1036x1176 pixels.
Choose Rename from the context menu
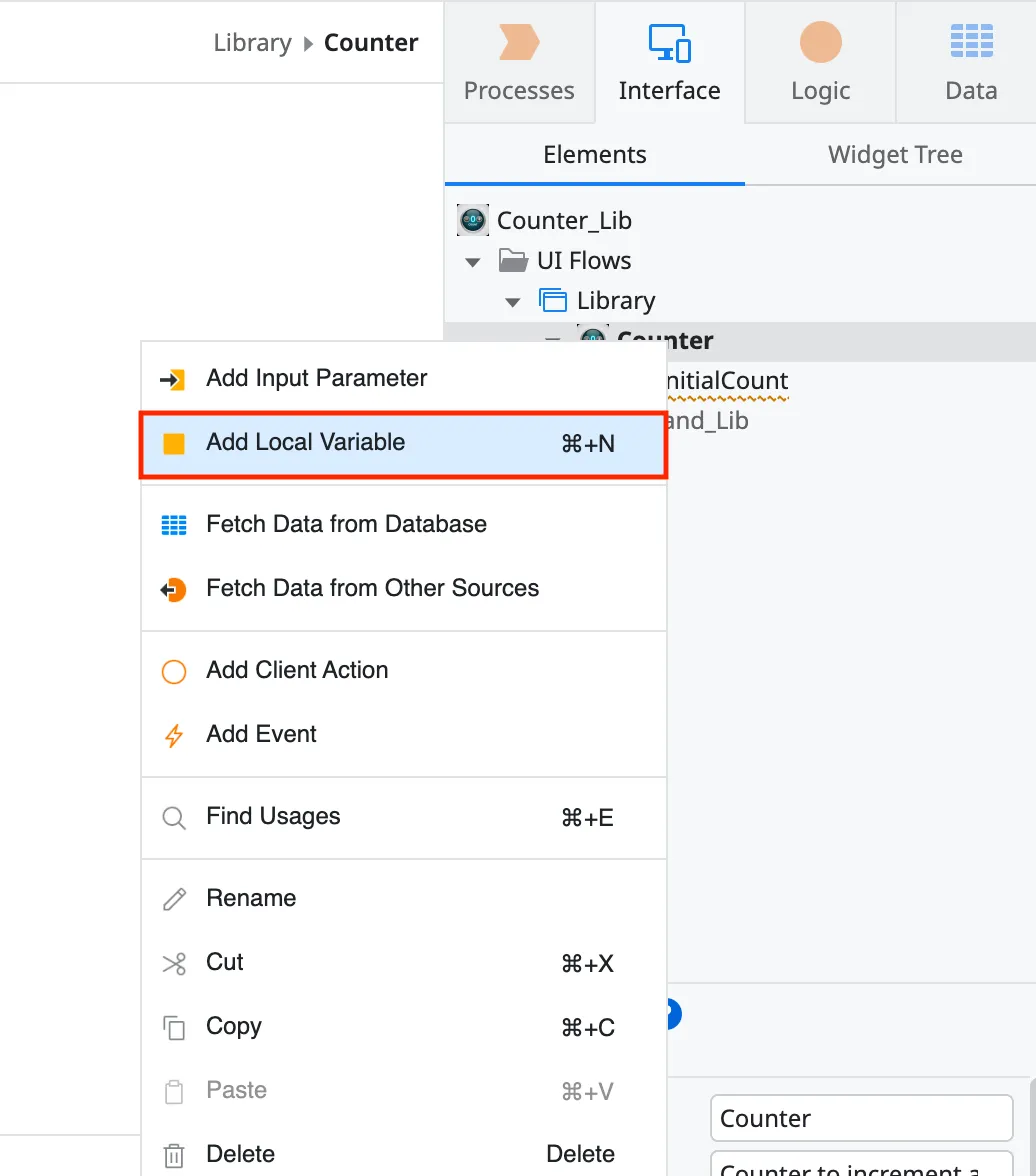251,897
